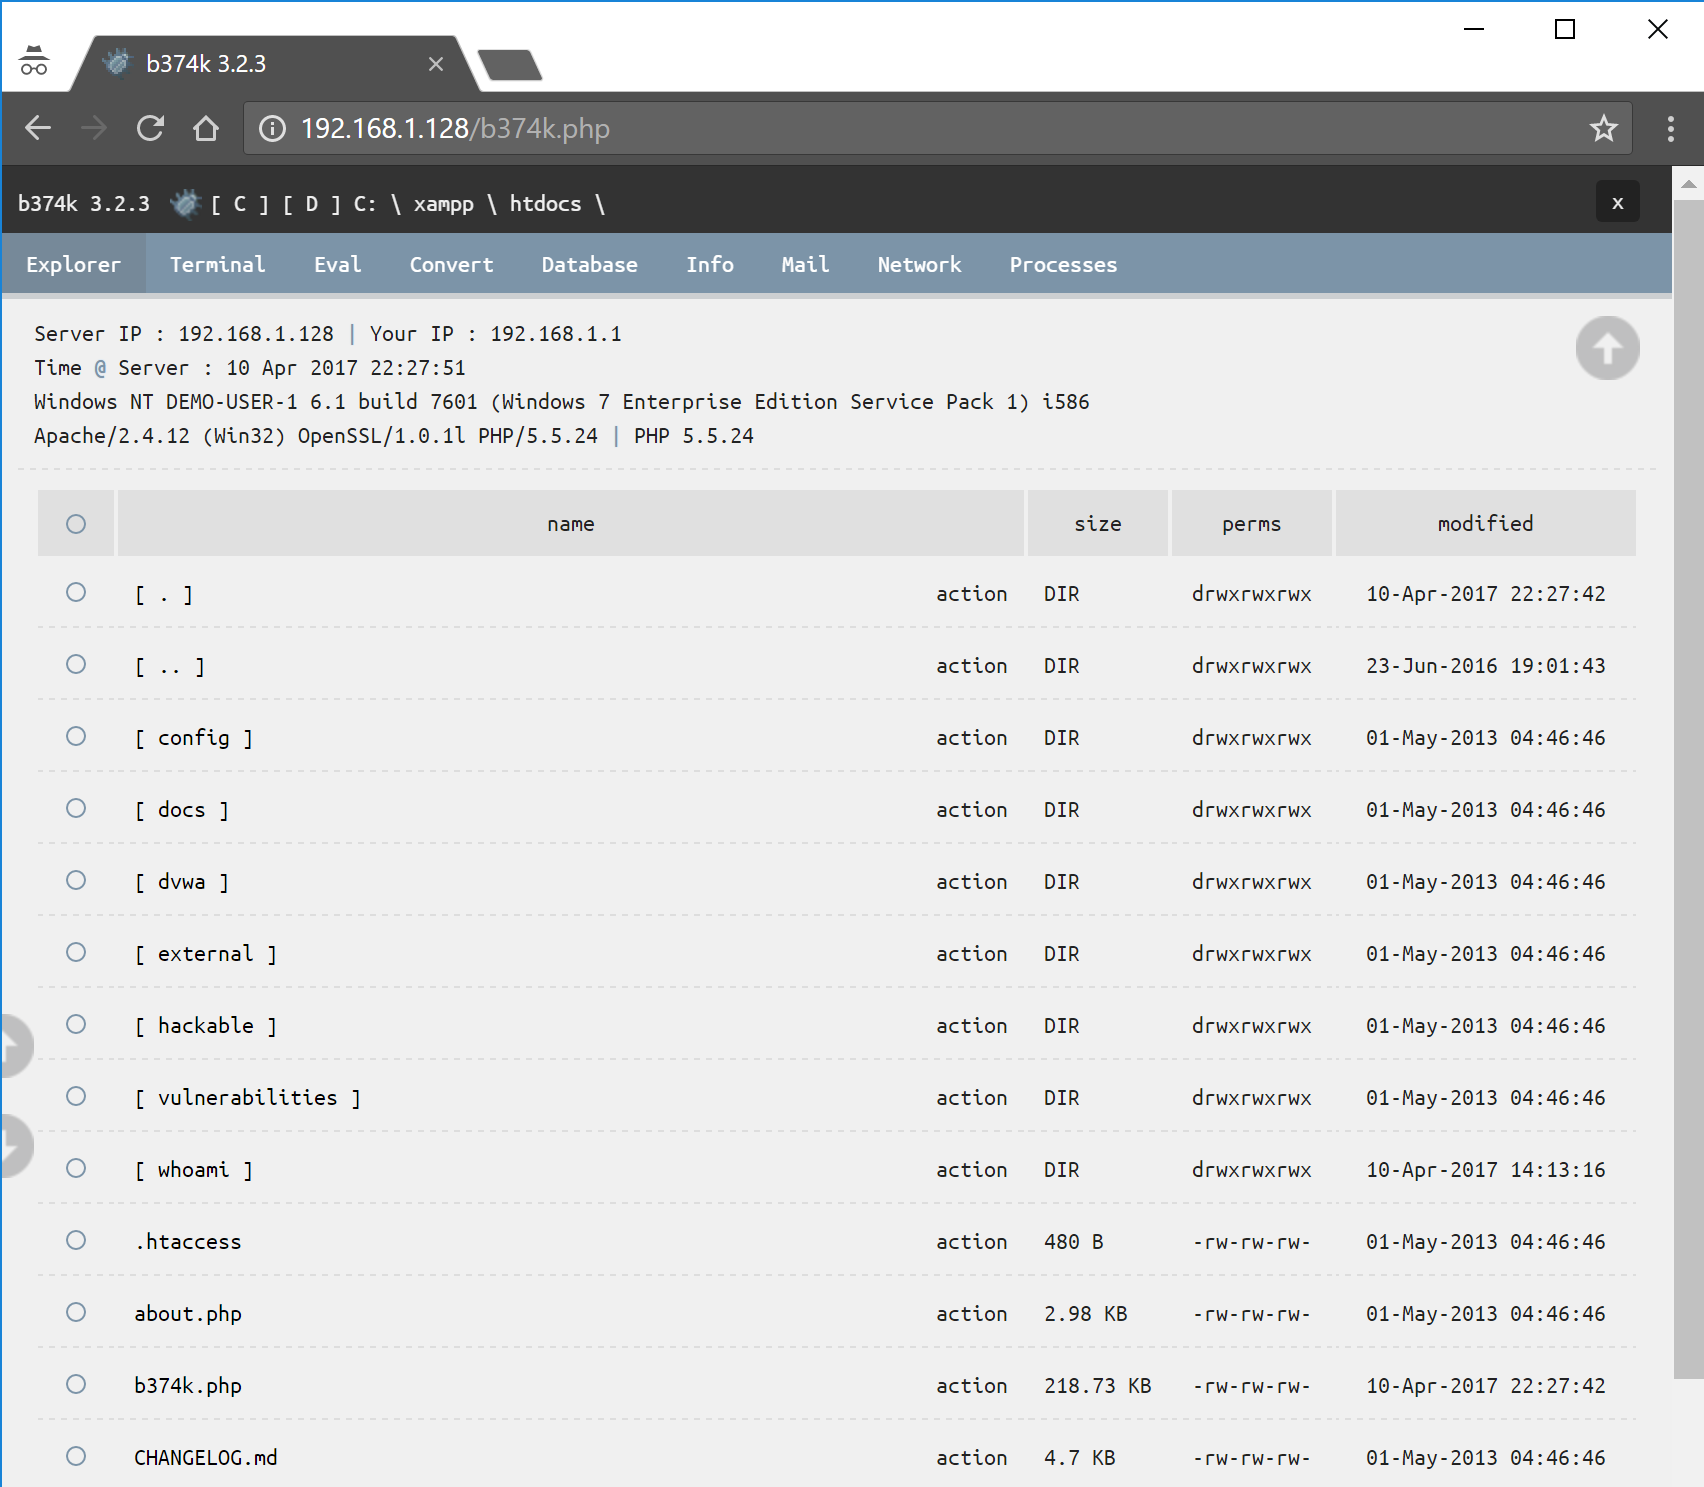
Task: Open the xampp folder from the path
Action: click(444, 203)
